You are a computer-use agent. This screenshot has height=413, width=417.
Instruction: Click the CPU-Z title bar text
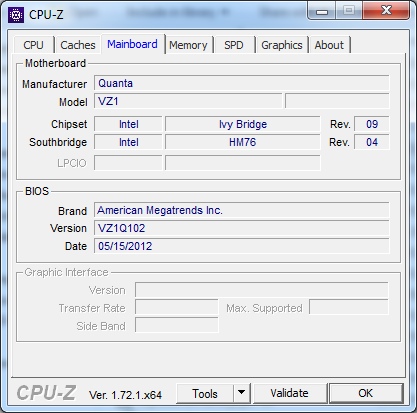(46, 15)
